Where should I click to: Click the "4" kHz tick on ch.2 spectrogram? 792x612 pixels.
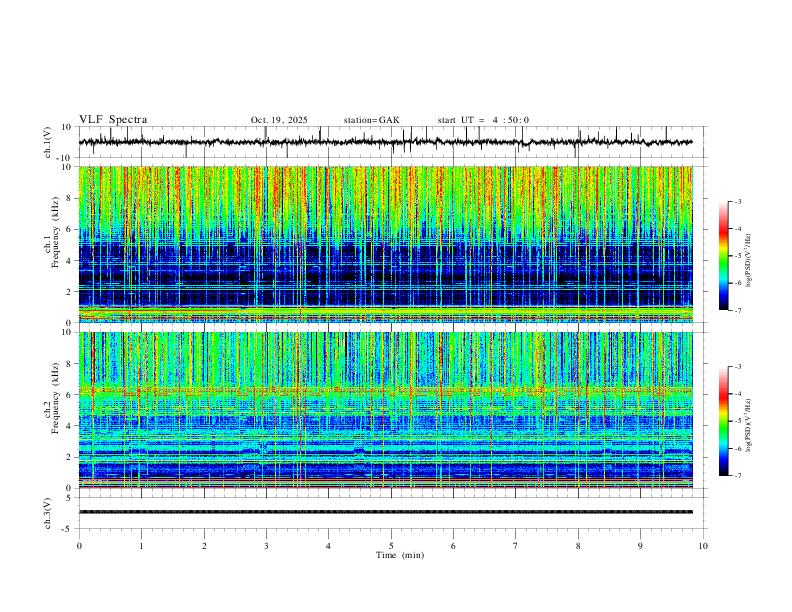[x=70, y=426]
